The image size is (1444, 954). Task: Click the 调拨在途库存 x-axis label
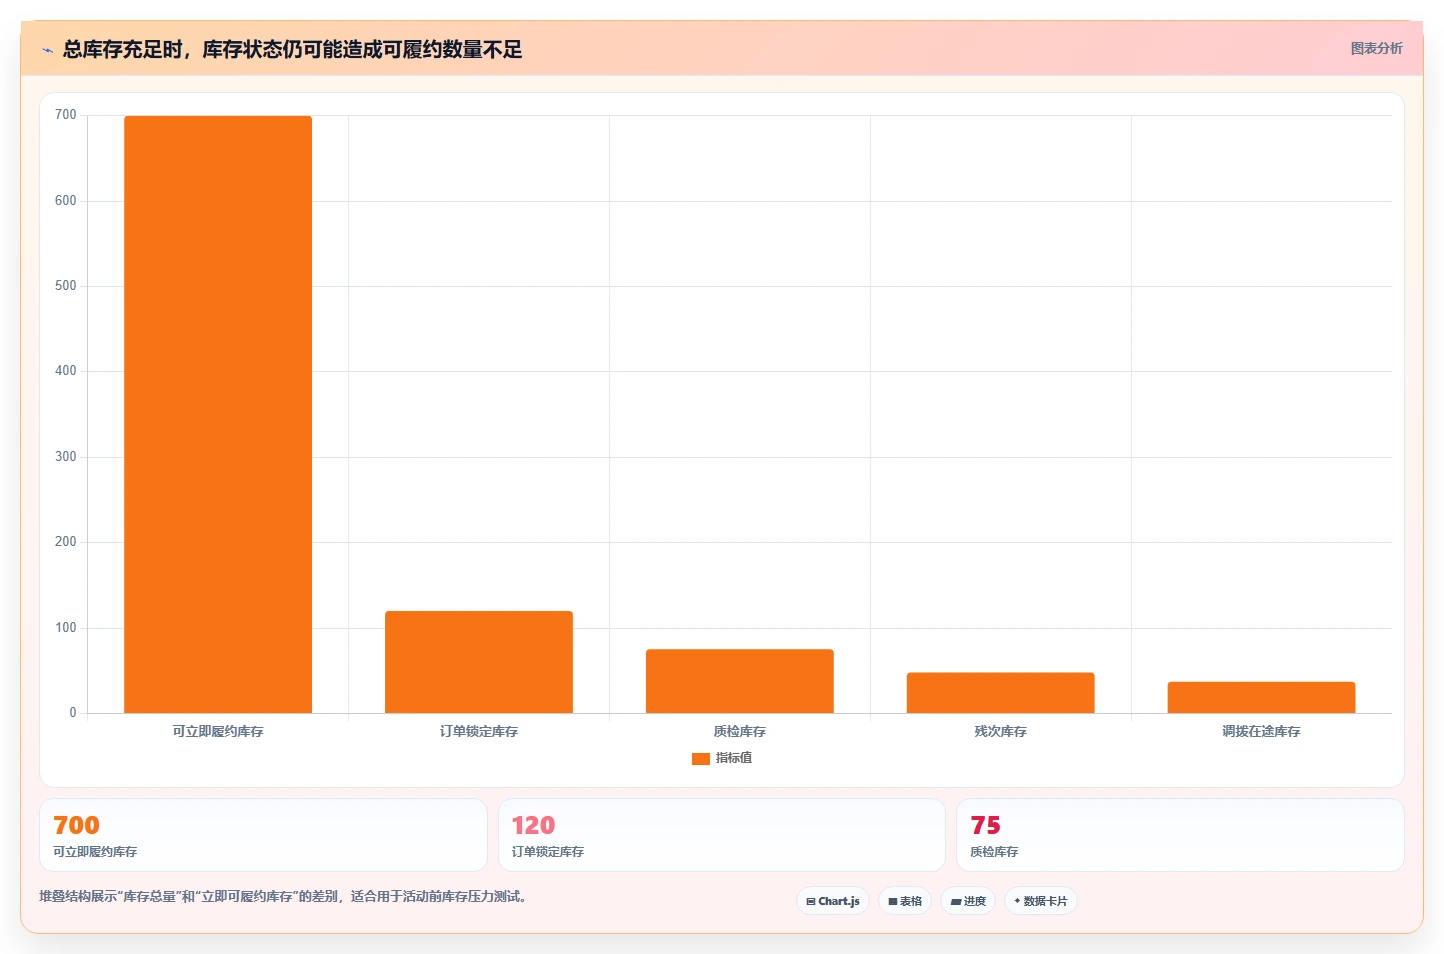[1262, 731]
